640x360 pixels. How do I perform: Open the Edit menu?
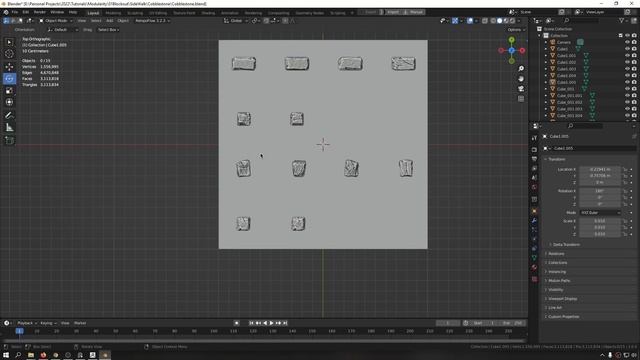(26, 12)
